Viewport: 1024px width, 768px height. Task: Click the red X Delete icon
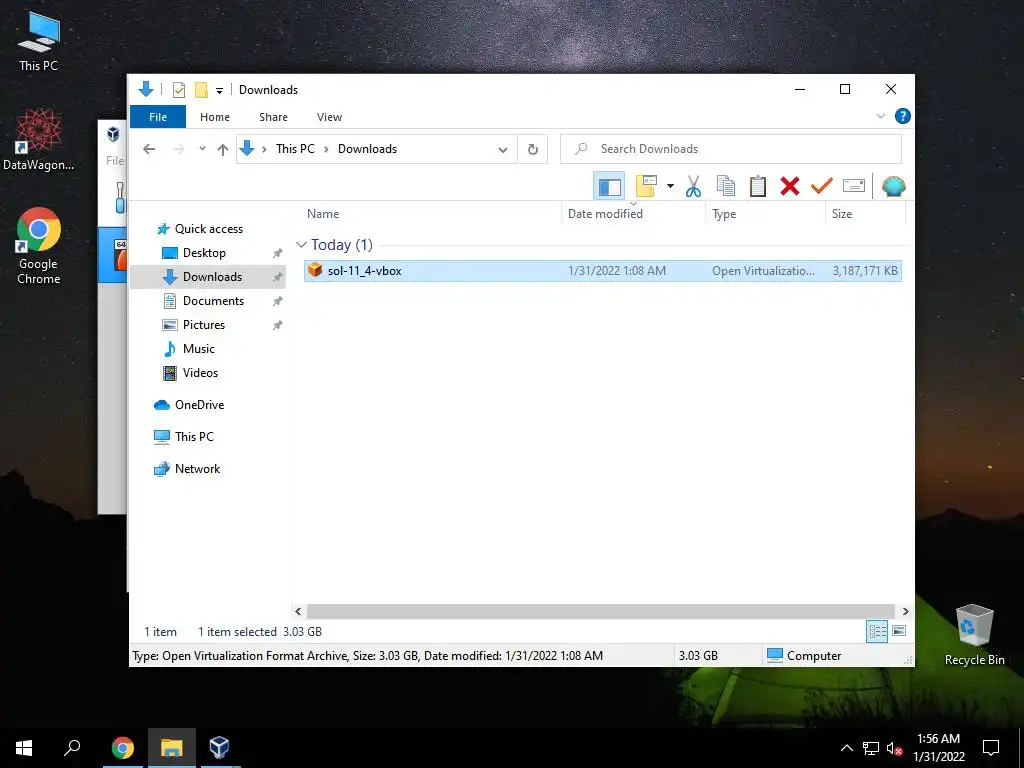click(790, 186)
